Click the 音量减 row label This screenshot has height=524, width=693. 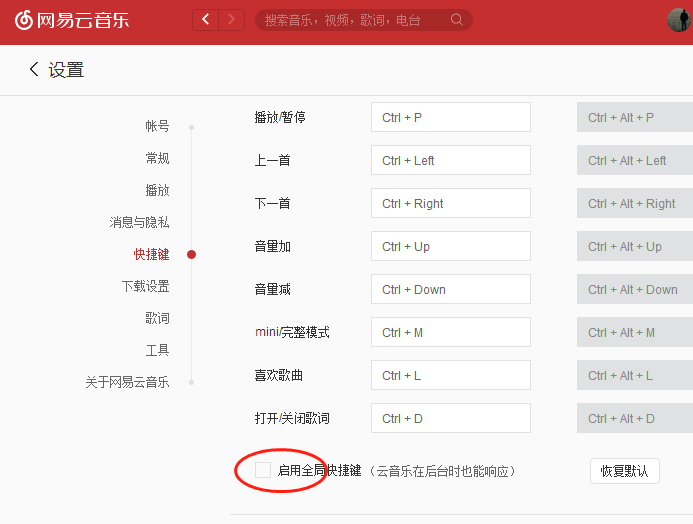tap(272, 289)
